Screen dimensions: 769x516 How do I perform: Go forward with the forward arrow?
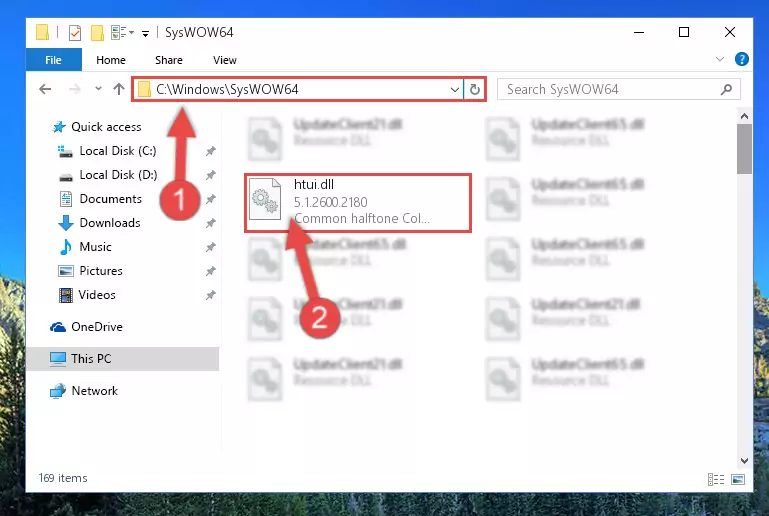coord(75,89)
